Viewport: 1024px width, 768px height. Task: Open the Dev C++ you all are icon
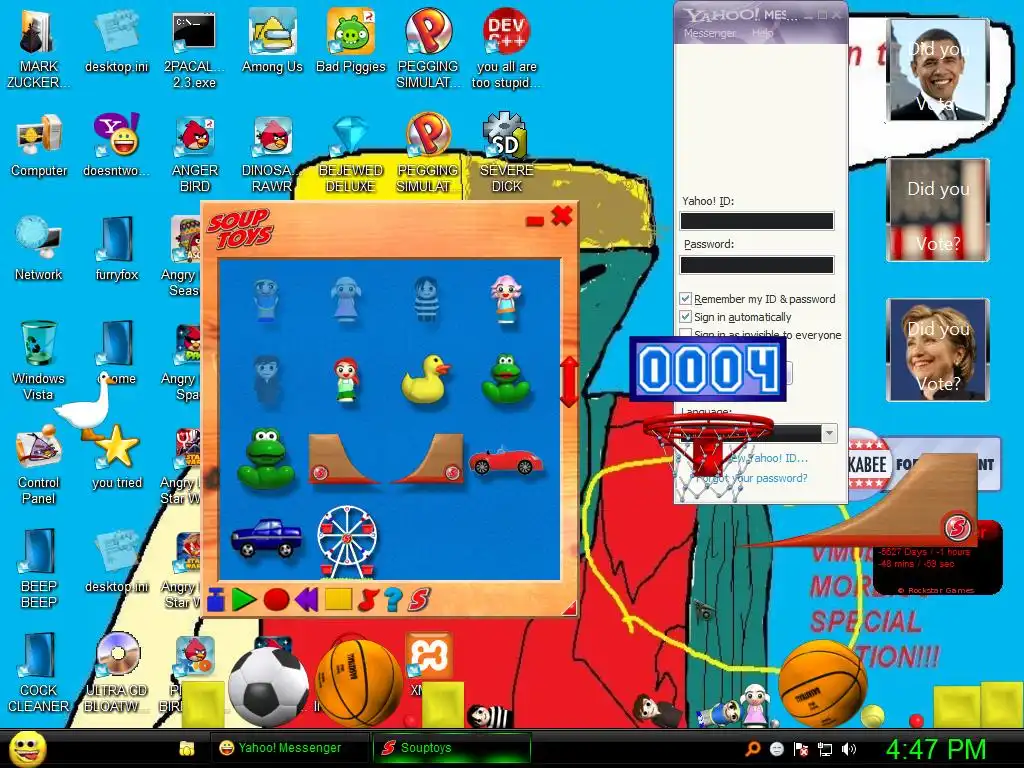506,49
